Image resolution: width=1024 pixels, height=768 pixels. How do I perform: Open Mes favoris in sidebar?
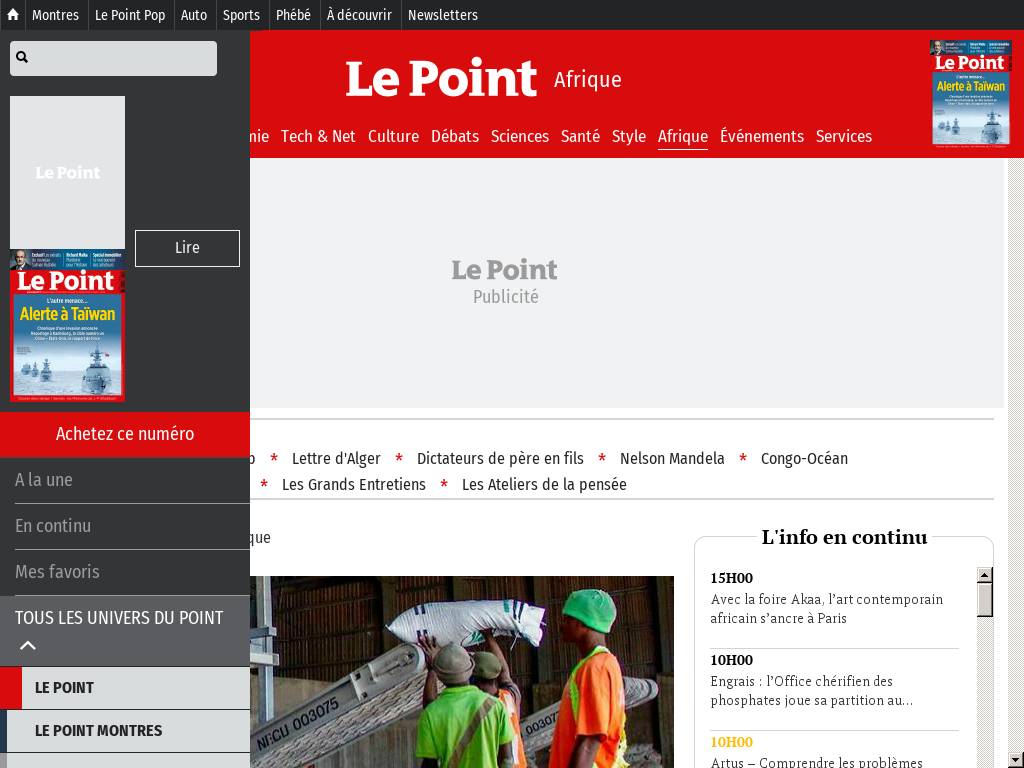(57, 572)
